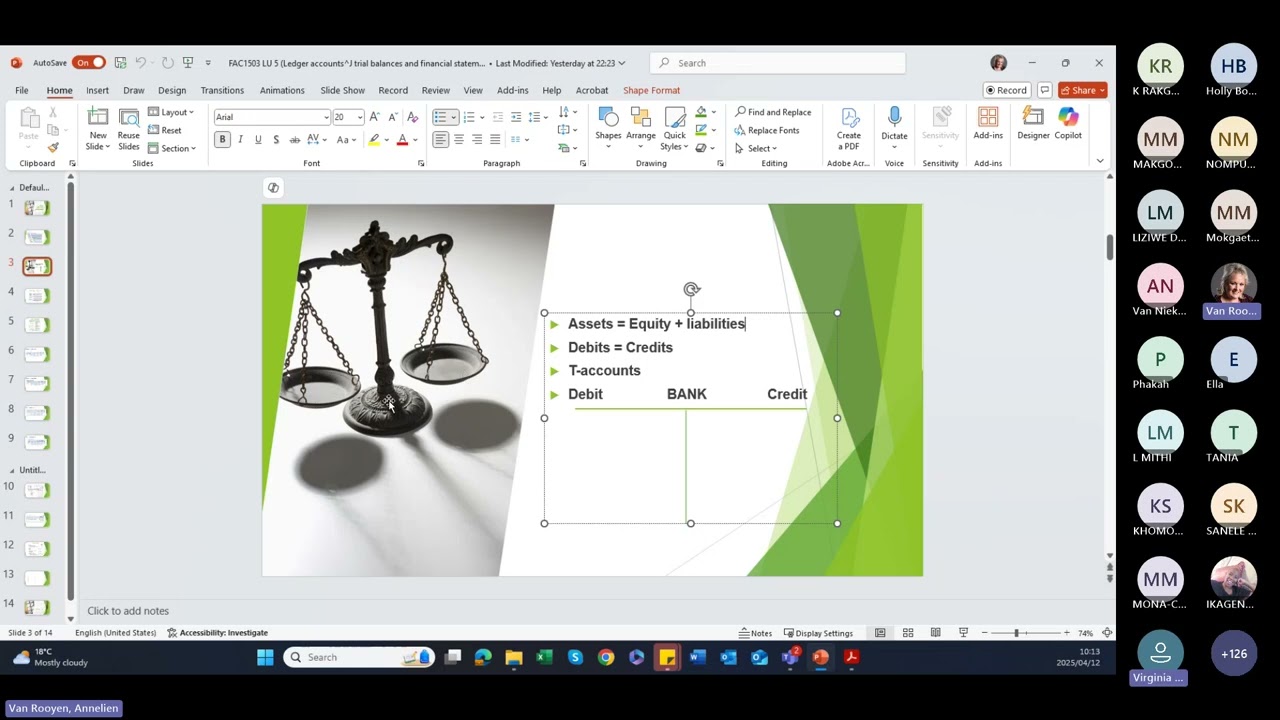Click Increase Font Size icon
Viewport: 1280px width, 720px height.
(x=374, y=117)
